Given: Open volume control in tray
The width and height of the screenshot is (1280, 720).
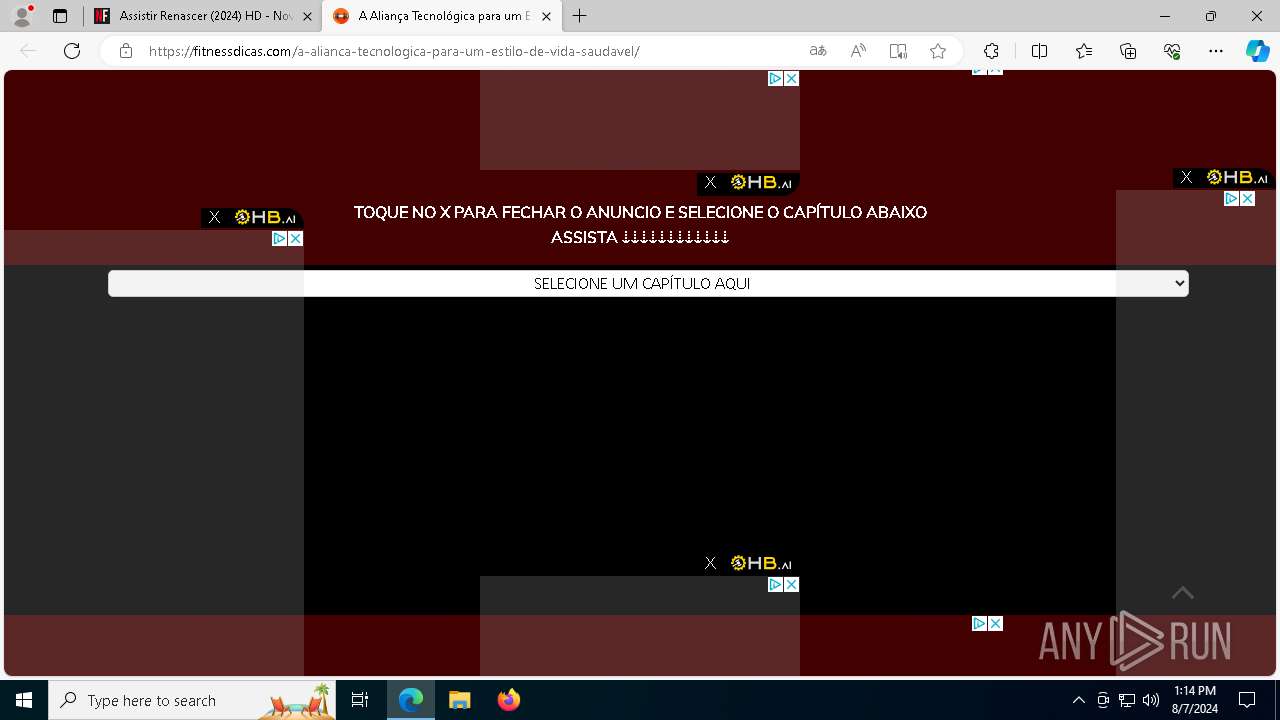Looking at the screenshot, I should [1150, 700].
